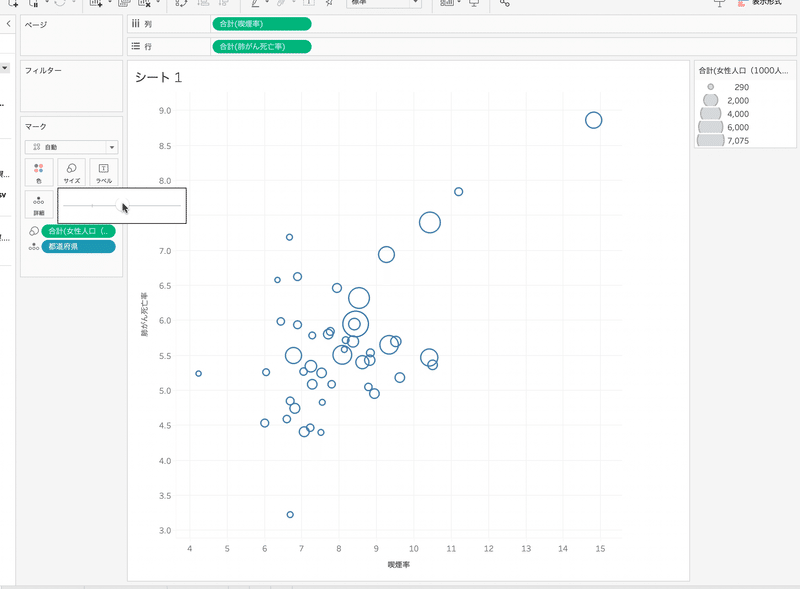800x589 pixels.
Task: Select the circle mark near smoking rate 15
Action: (593, 120)
